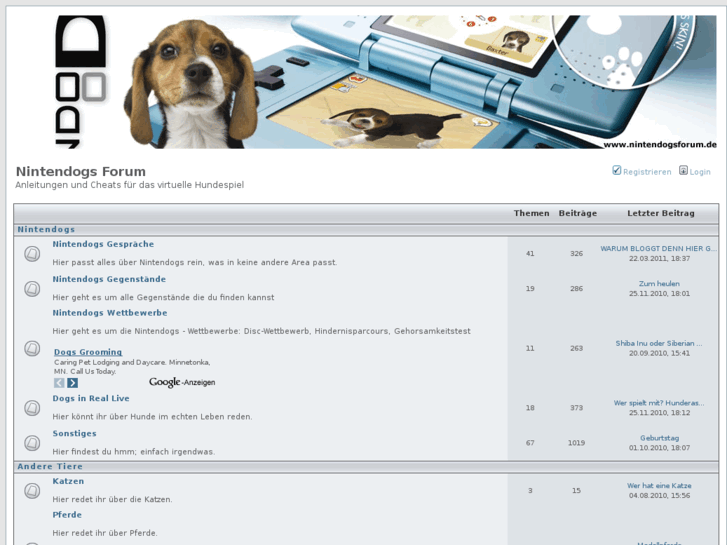727x545 pixels.
Task: Click the forum status icon beside Sonstiges
Action: pyautogui.click(x=32, y=443)
